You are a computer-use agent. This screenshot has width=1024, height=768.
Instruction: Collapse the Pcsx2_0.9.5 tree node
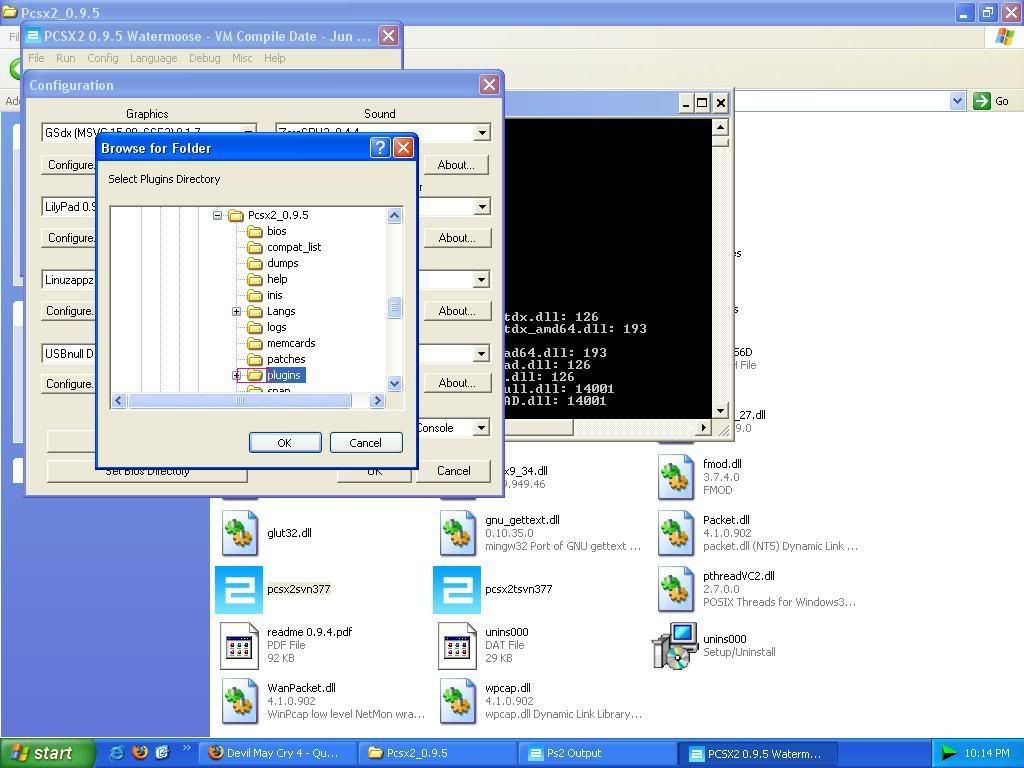(217, 215)
